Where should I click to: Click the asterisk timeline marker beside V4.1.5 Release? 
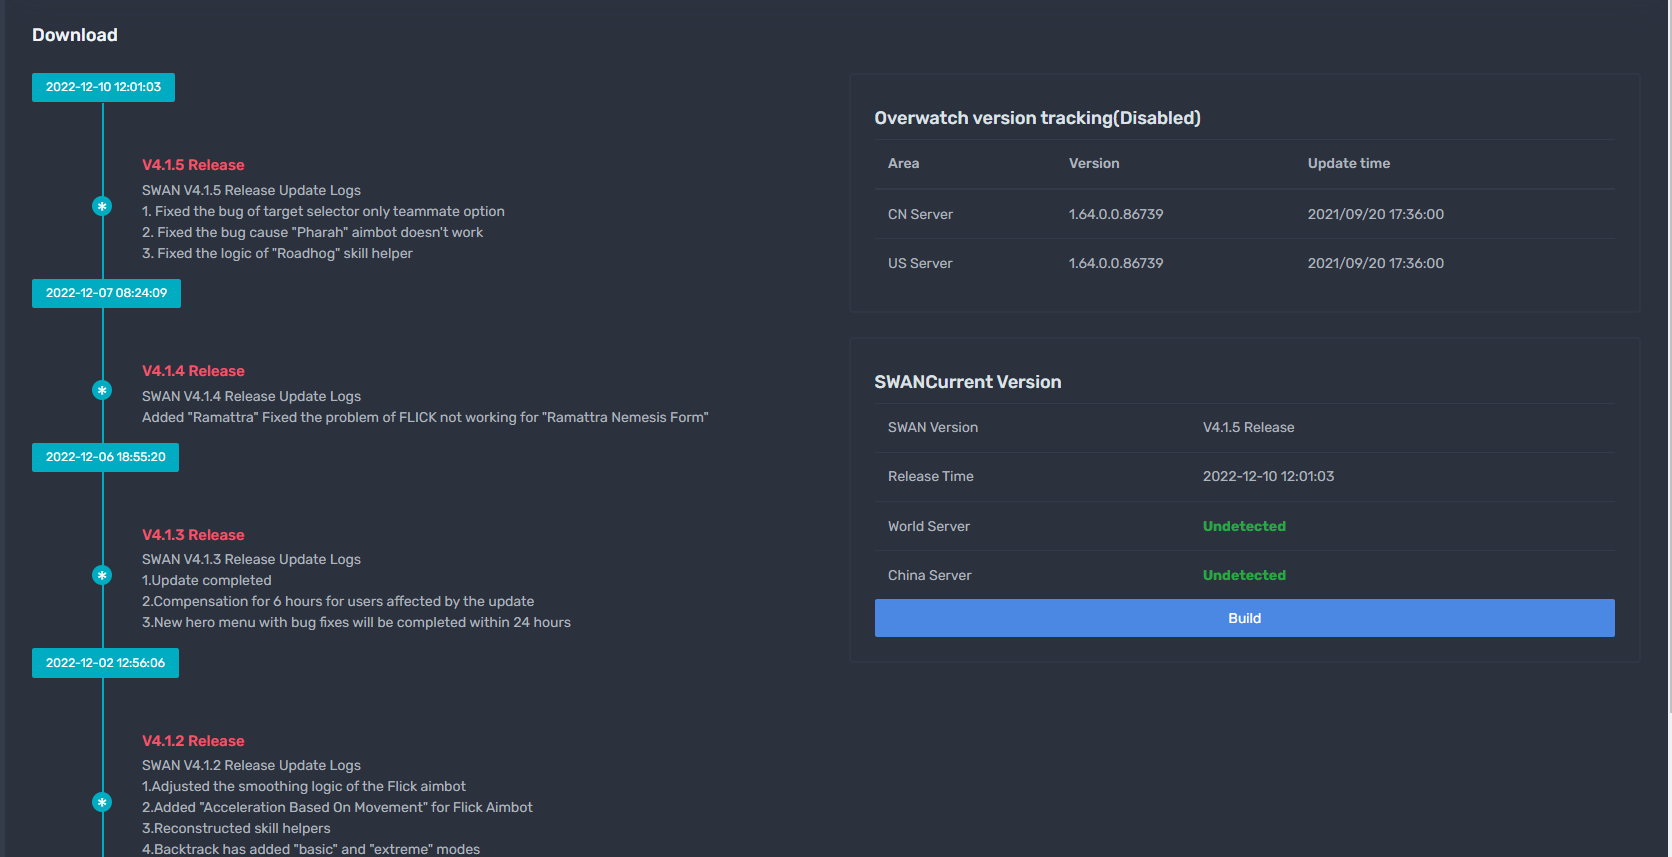tap(102, 206)
